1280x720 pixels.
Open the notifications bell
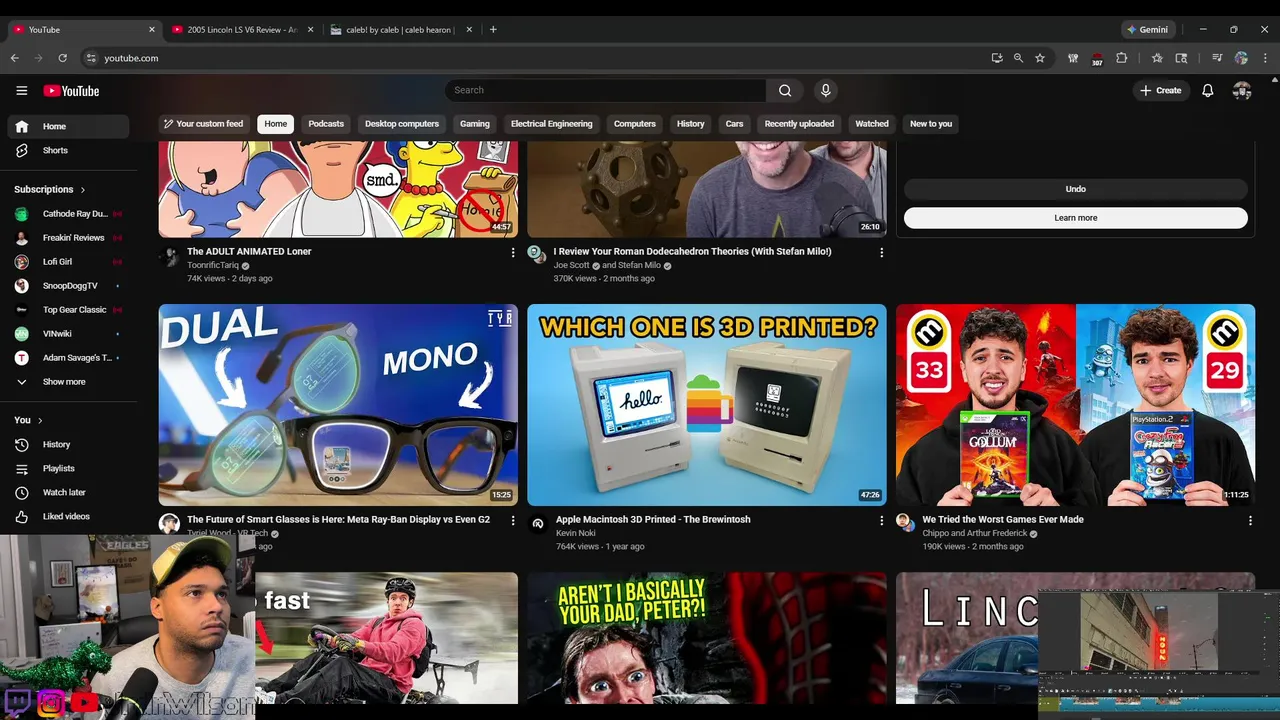pyautogui.click(x=1208, y=91)
